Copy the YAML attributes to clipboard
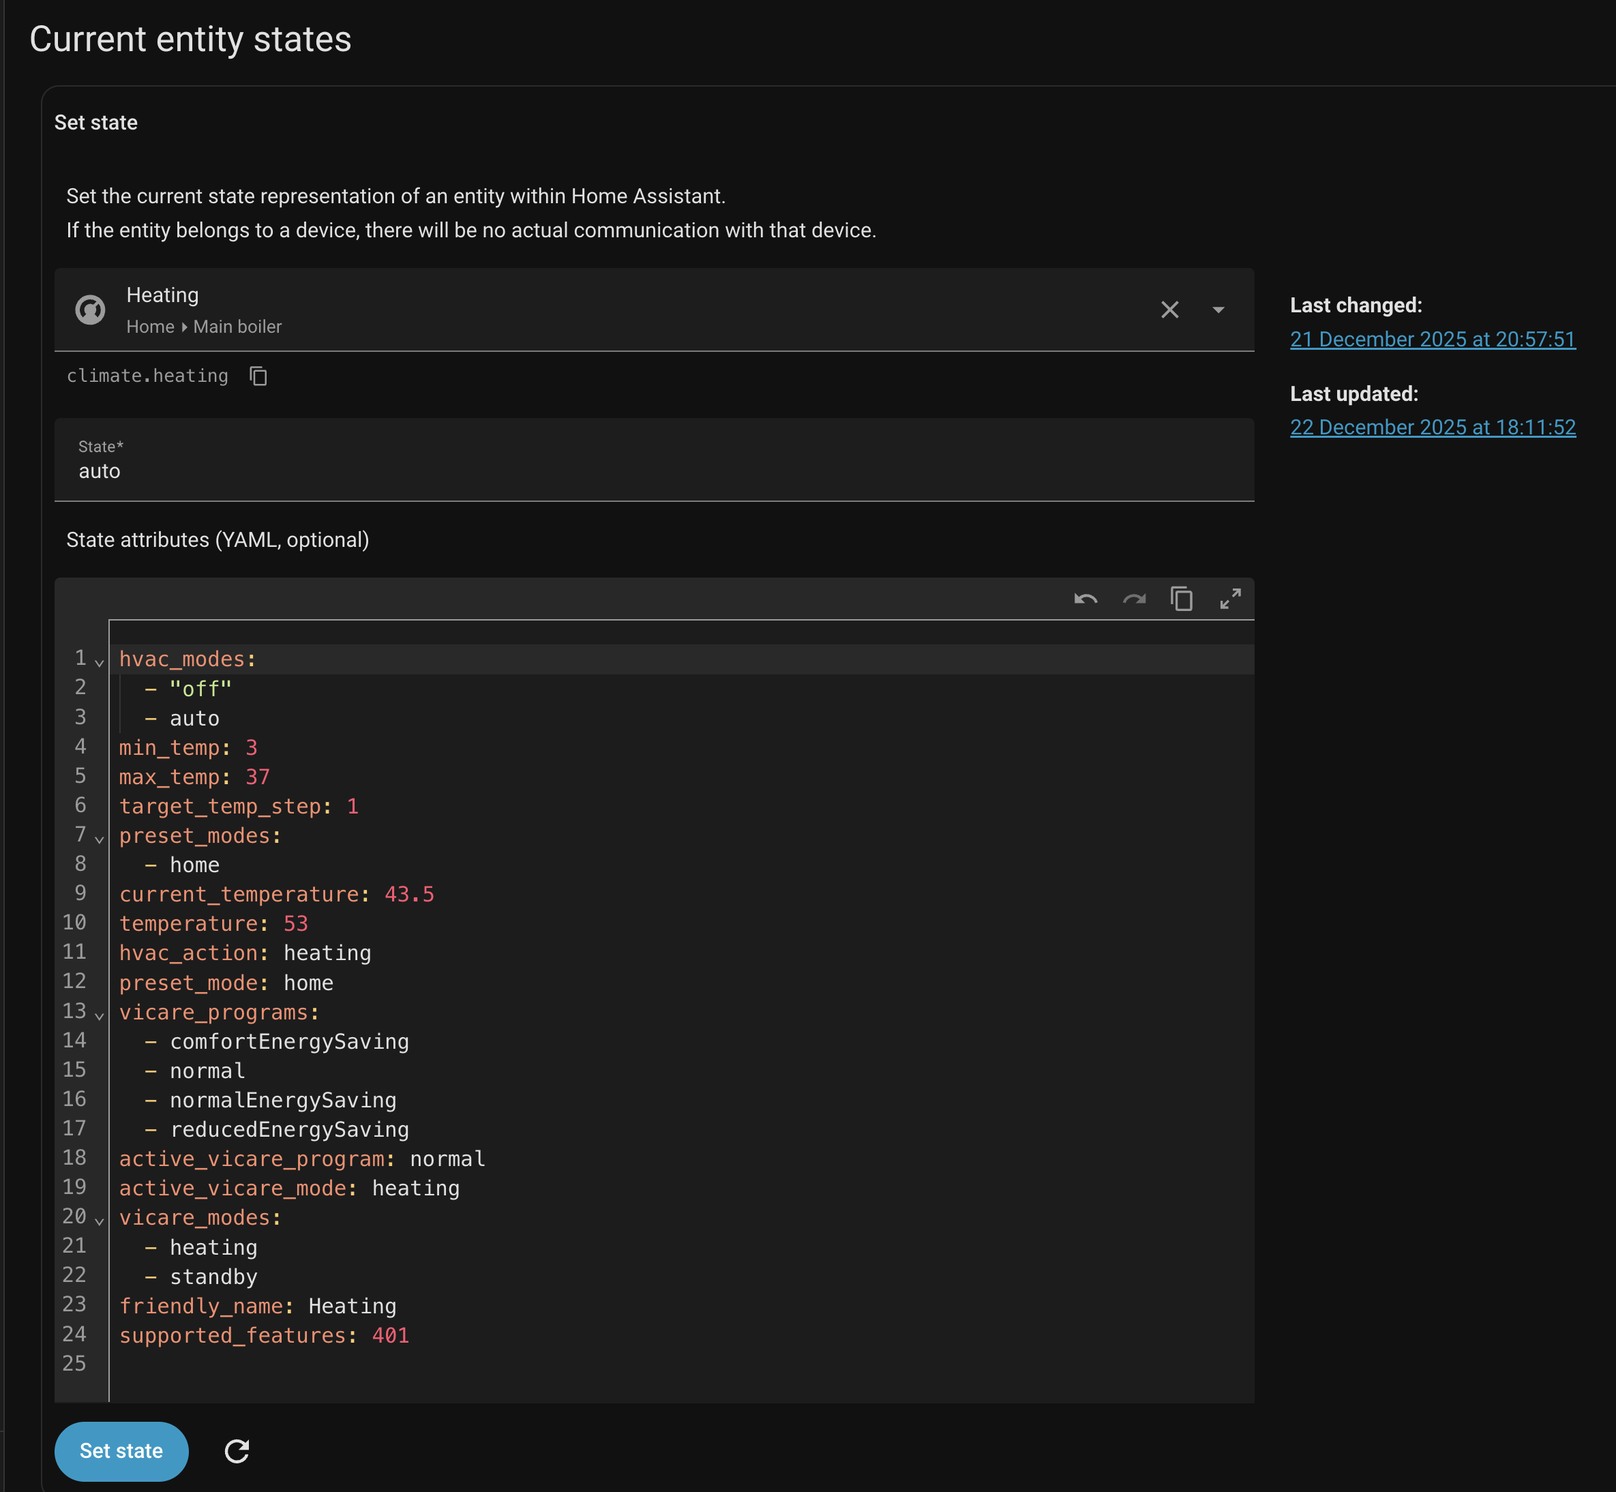The width and height of the screenshot is (1616, 1492). 1182,599
